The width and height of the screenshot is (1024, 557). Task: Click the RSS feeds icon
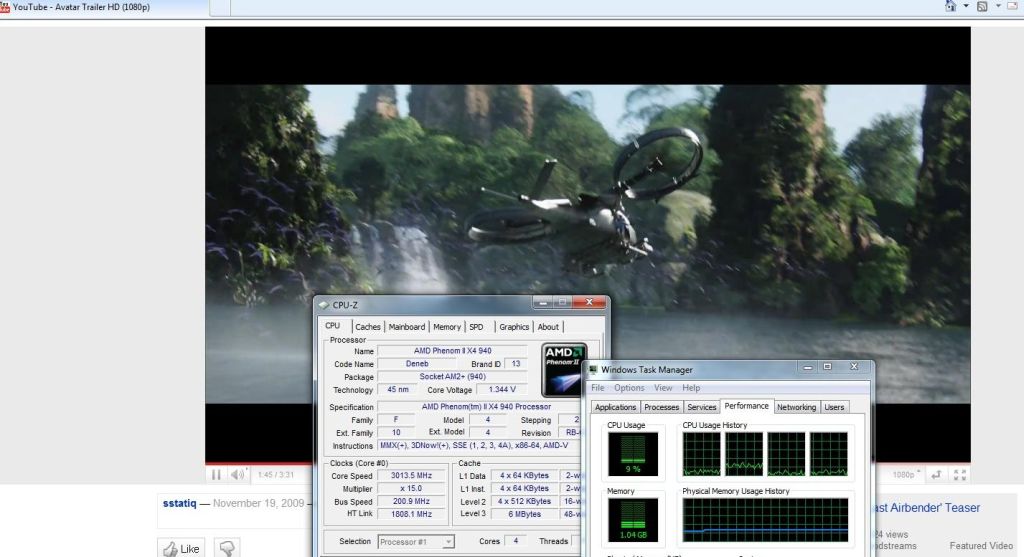(x=982, y=7)
